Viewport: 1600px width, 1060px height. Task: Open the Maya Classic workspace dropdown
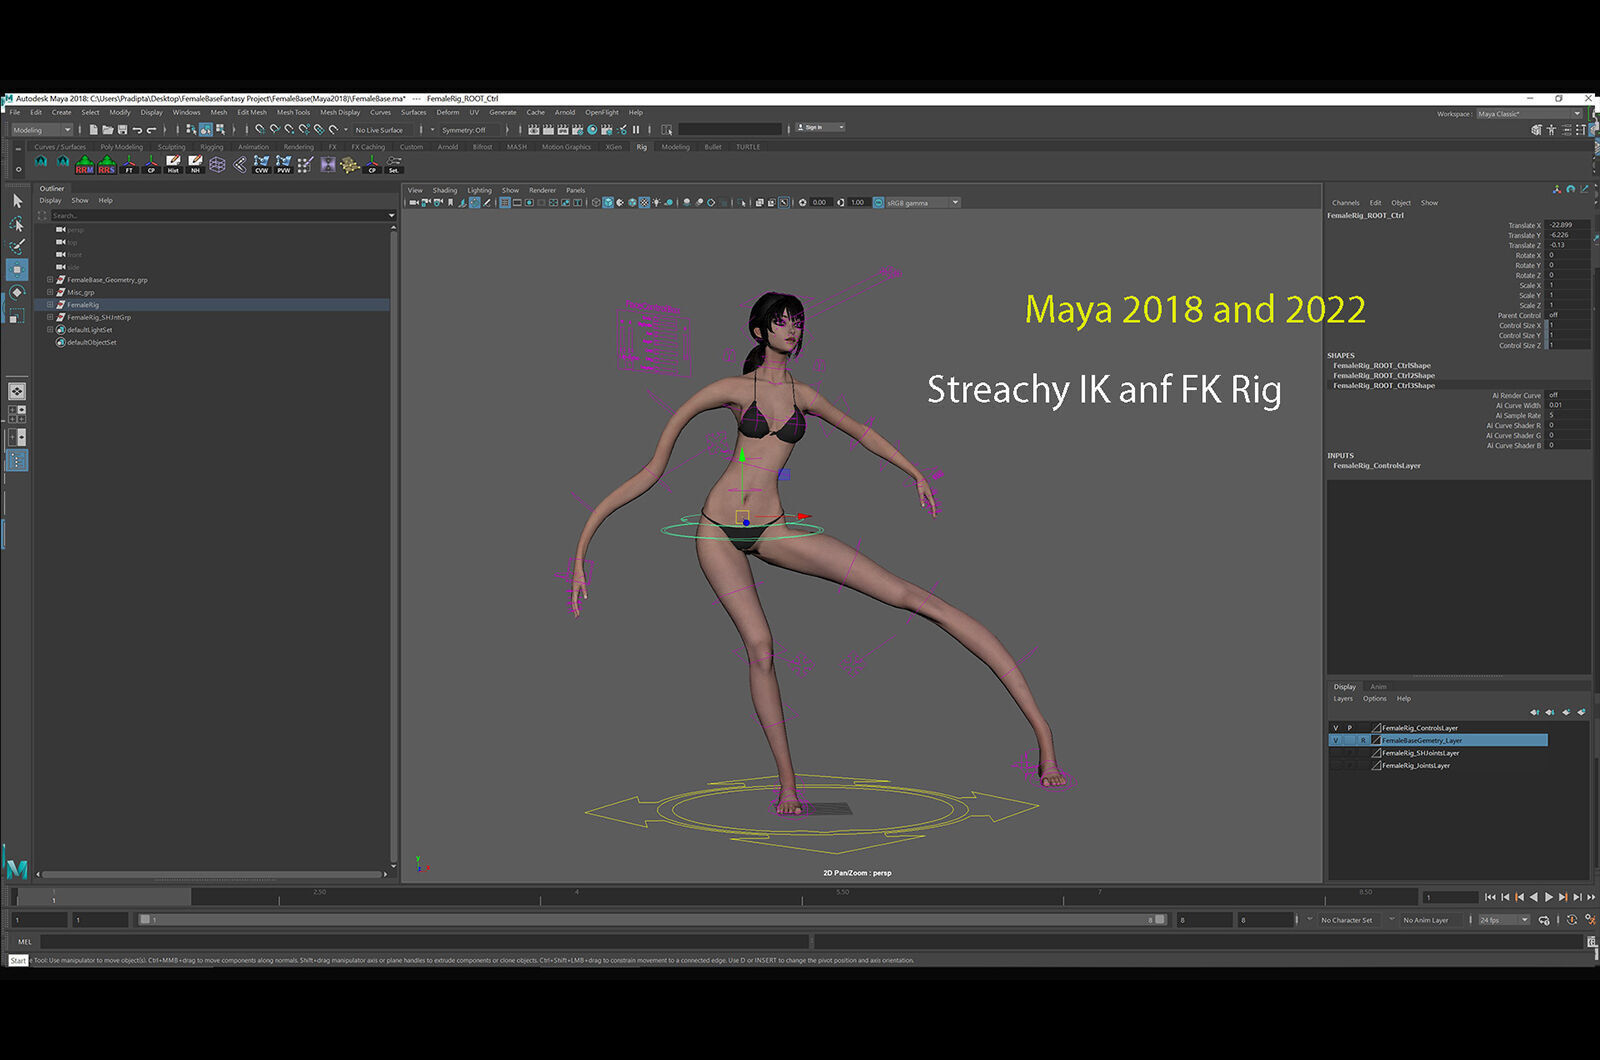[x=1529, y=114]
